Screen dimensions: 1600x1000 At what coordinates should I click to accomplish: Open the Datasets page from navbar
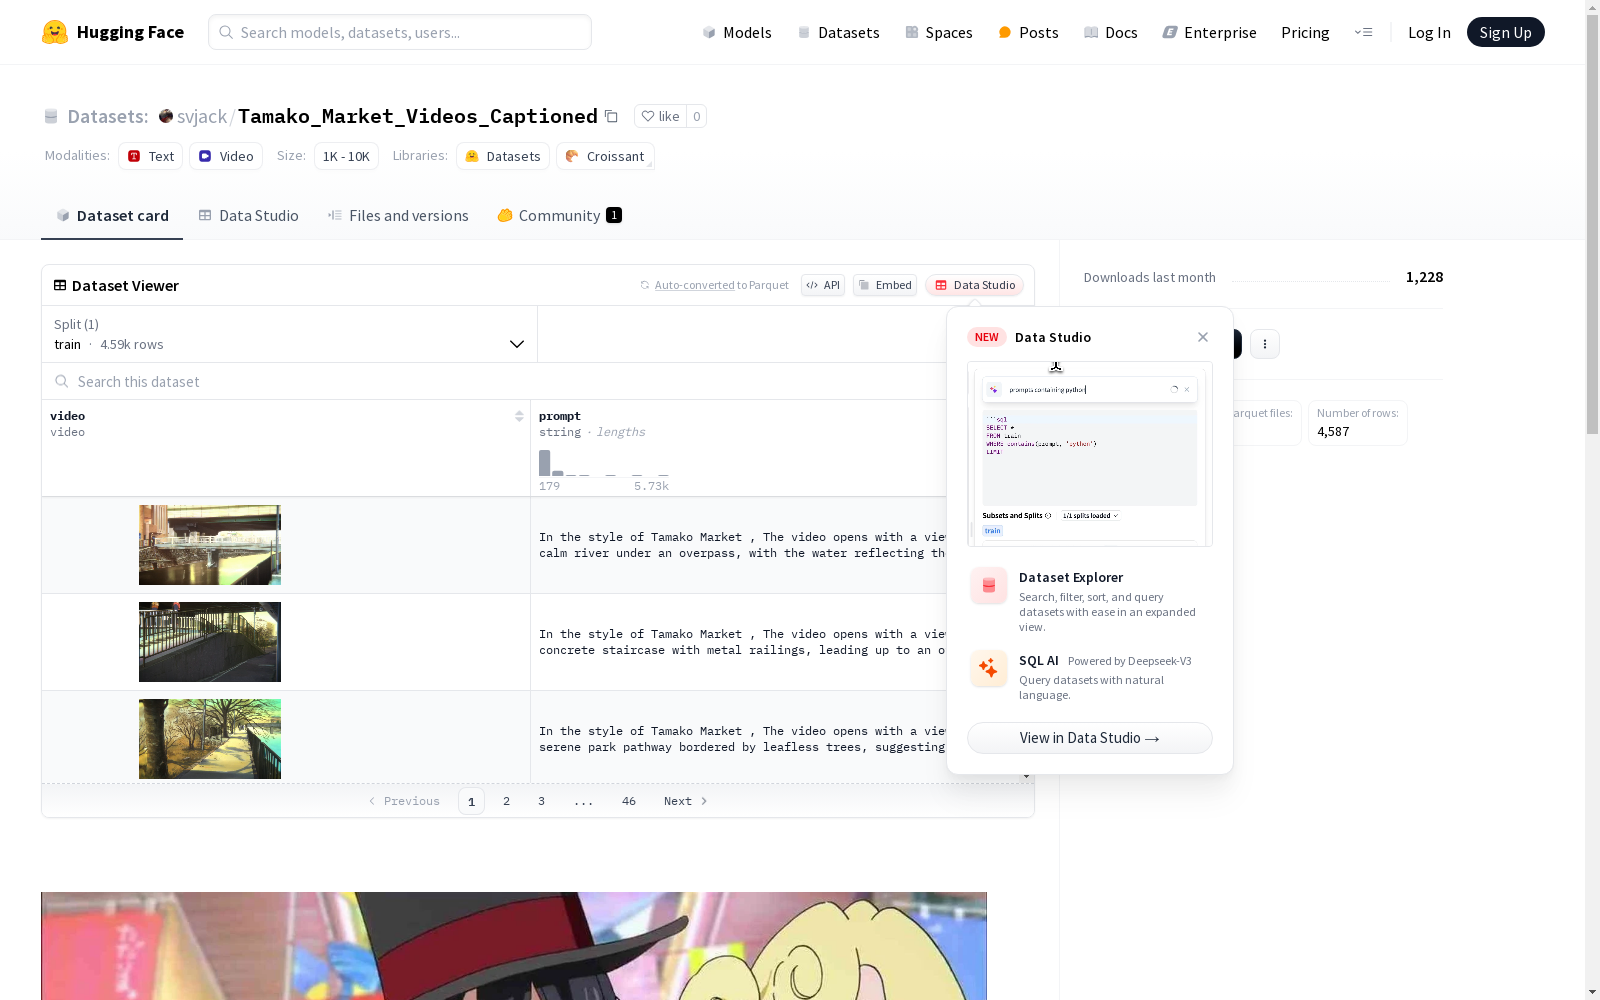pyautogui.click(x=838, y=32)
